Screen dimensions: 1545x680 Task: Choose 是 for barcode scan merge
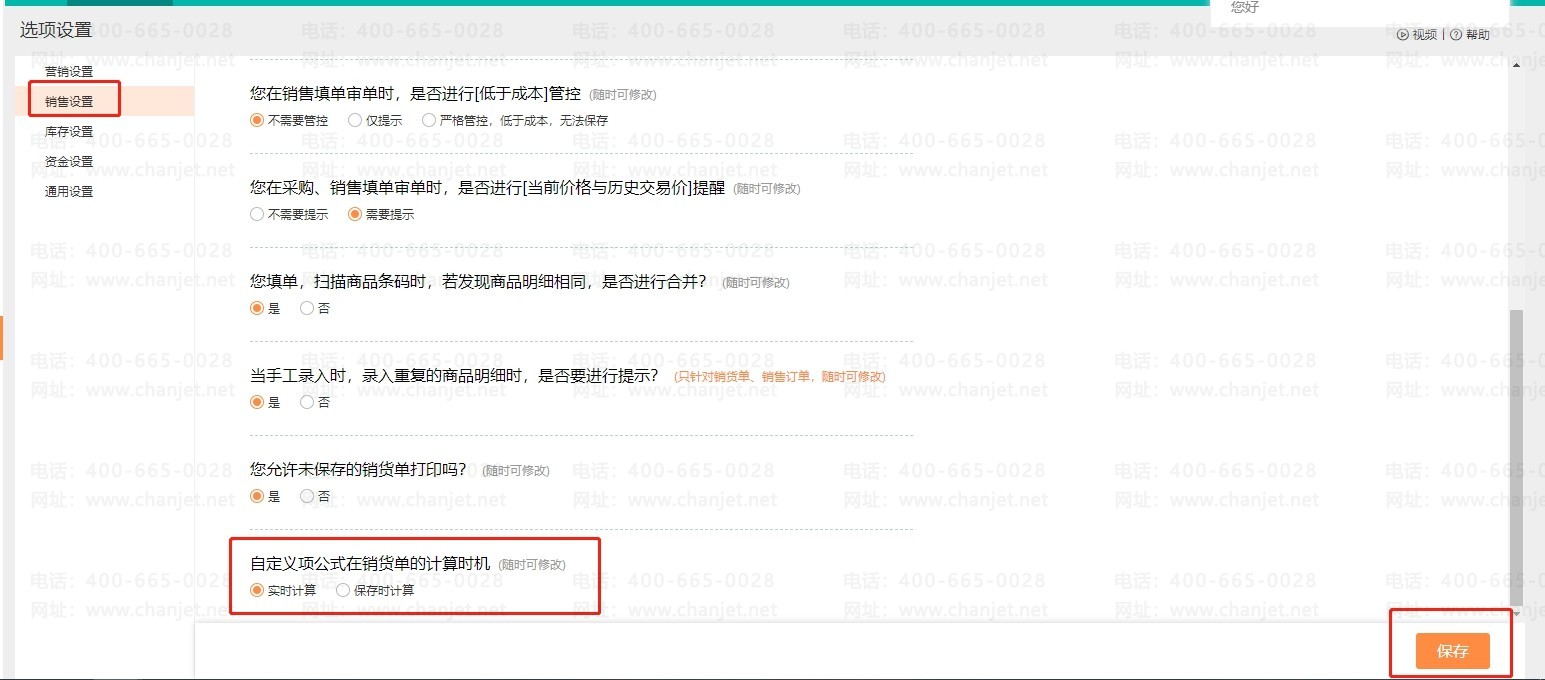click(x=257, y=308)
